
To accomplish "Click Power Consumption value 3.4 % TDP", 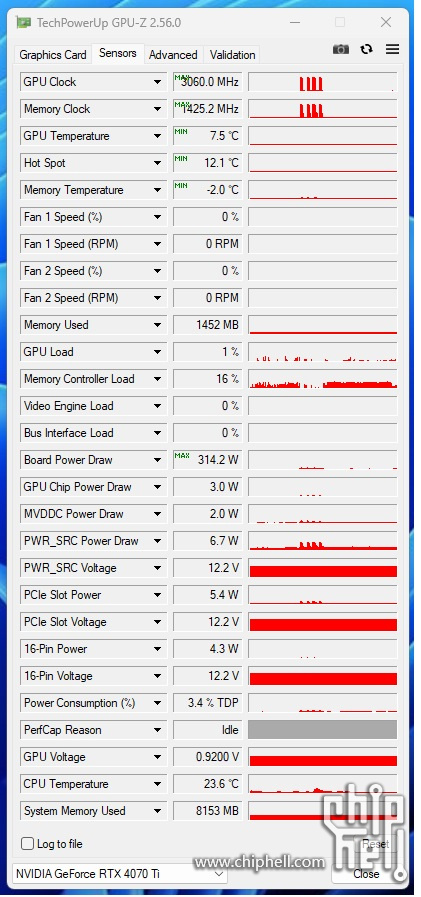I will [207, 703].
